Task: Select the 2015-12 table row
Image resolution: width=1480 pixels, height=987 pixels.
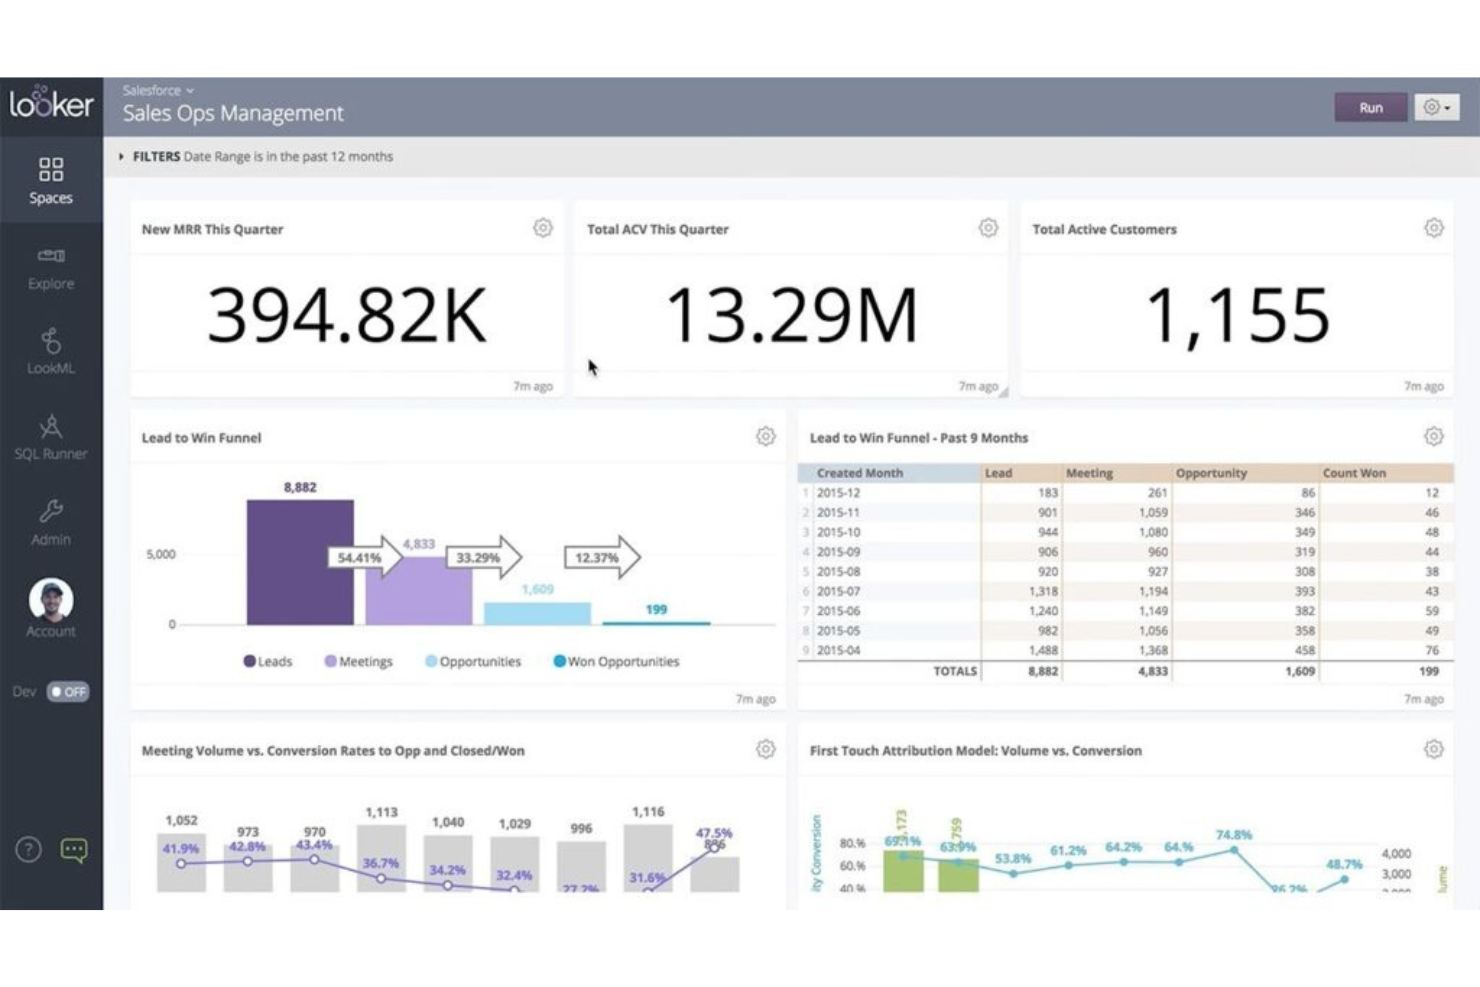Action: click(1125, 493)
